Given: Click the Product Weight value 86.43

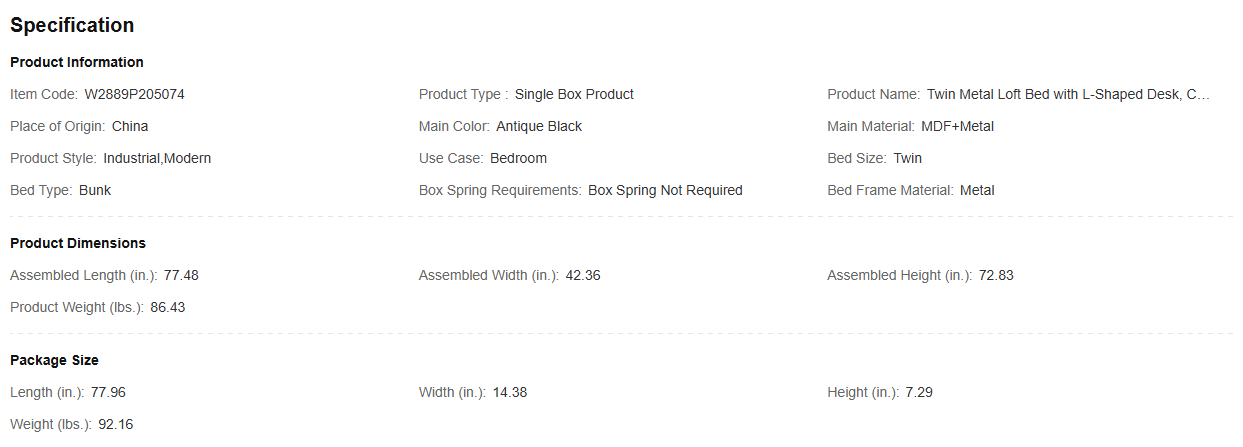Looking at the screenshot, I should pos(168,307).
